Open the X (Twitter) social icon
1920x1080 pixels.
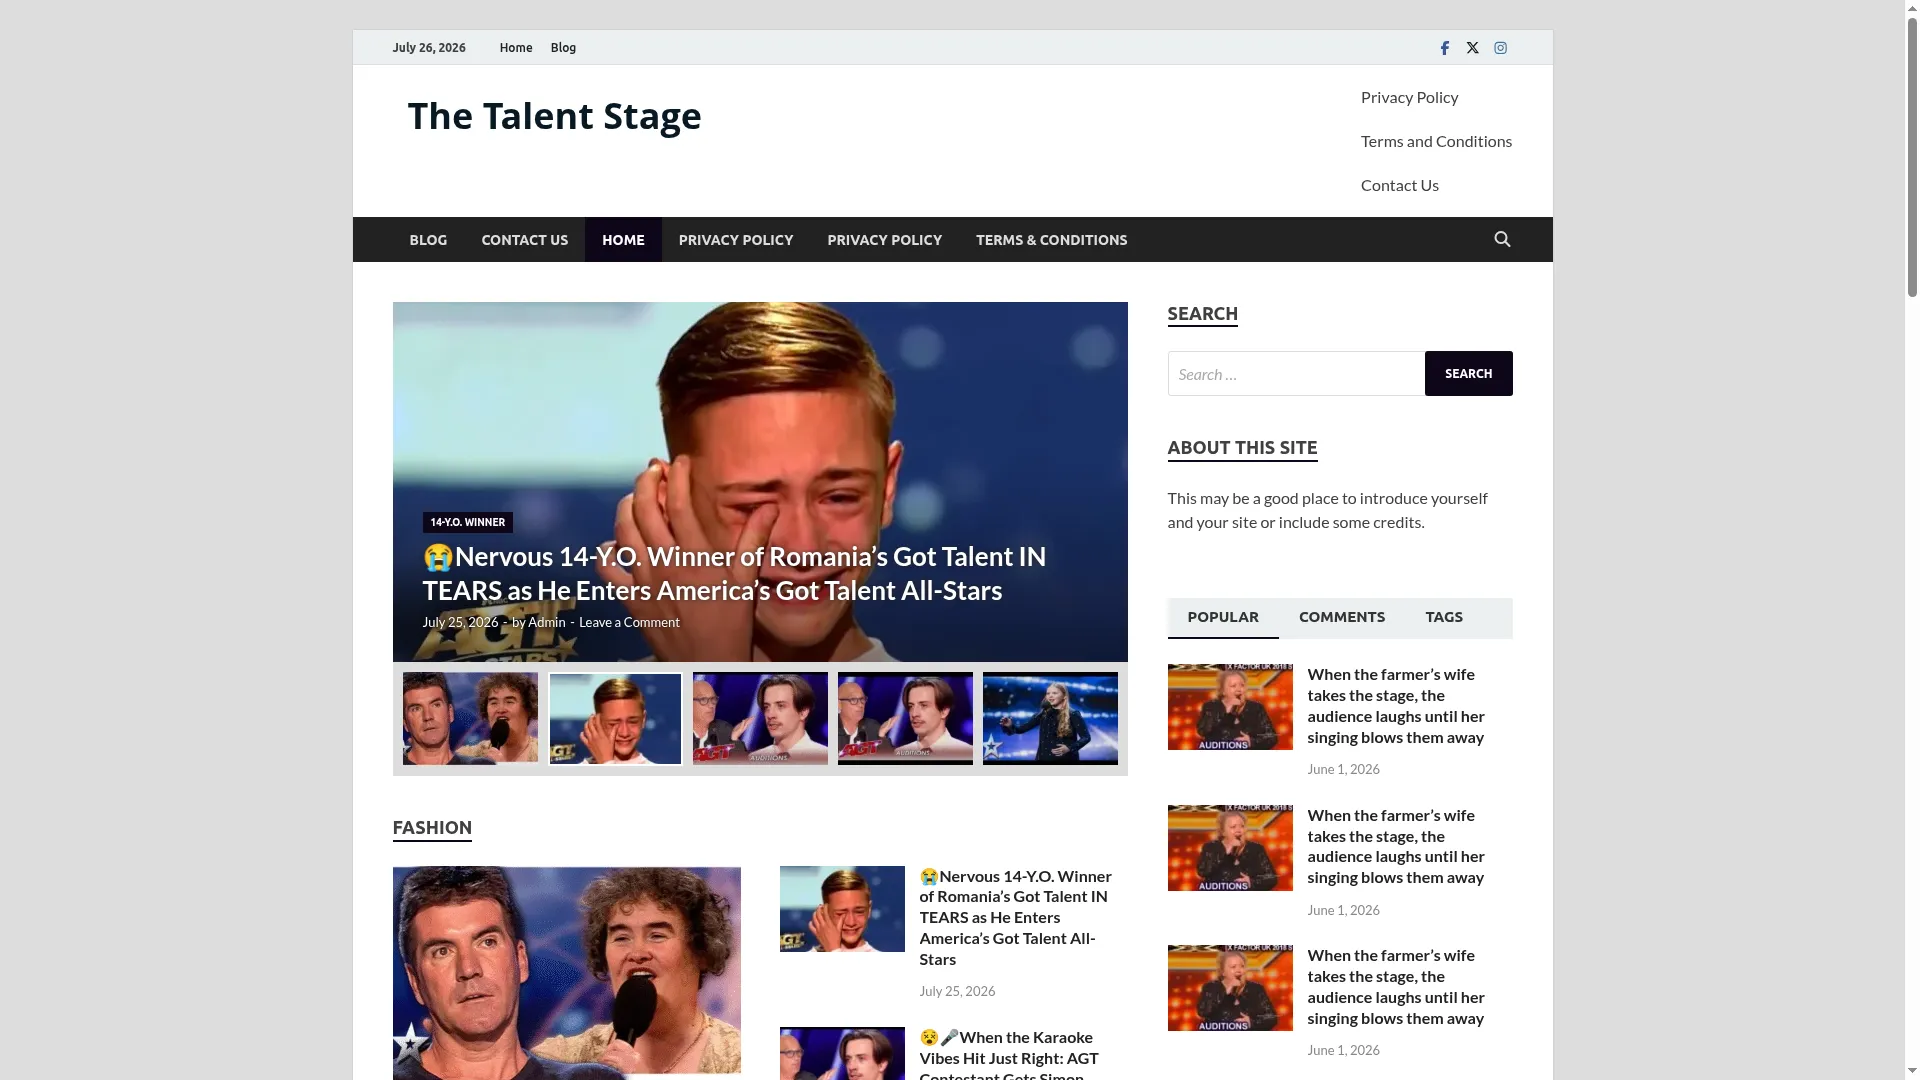pos(1472,48)
